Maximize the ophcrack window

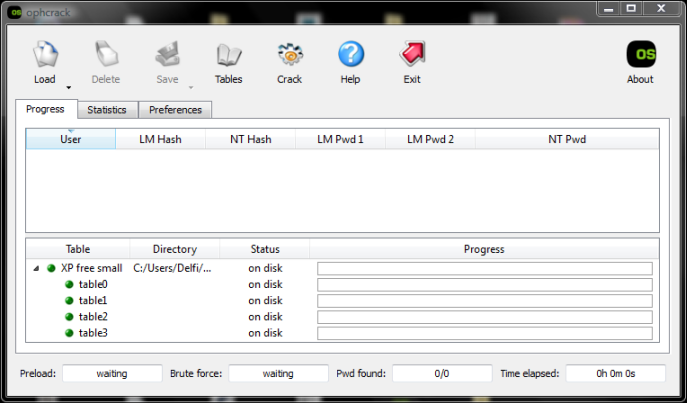[631, 9]
